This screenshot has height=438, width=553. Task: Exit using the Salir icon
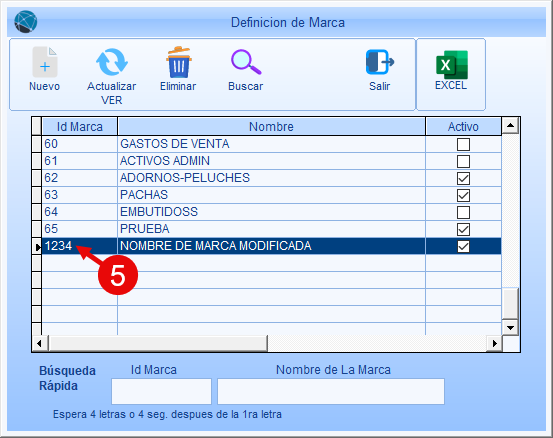point(380,62)
